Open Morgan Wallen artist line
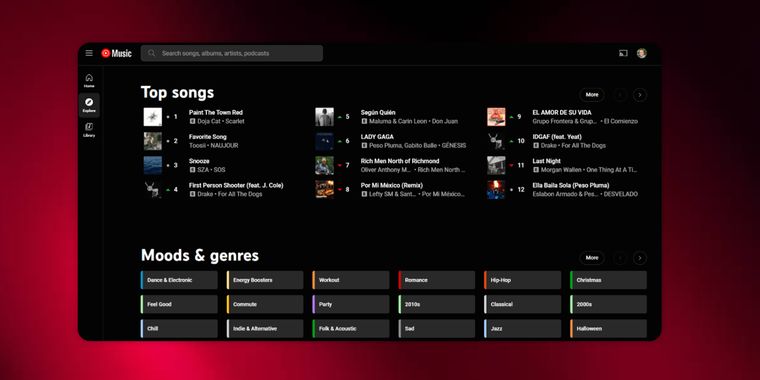This screenshot has width=760, height=380. tap(585, 170)
